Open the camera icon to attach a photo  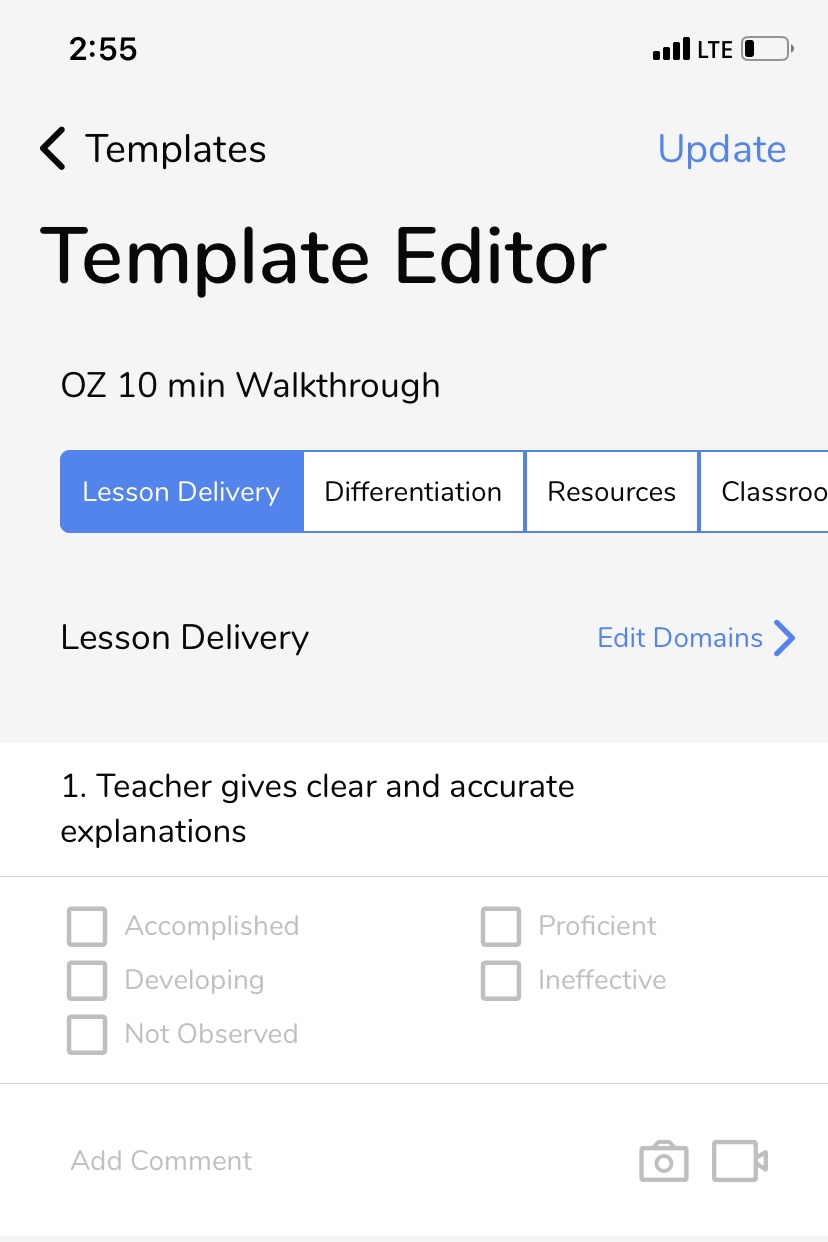click(x=663, y=1161)
